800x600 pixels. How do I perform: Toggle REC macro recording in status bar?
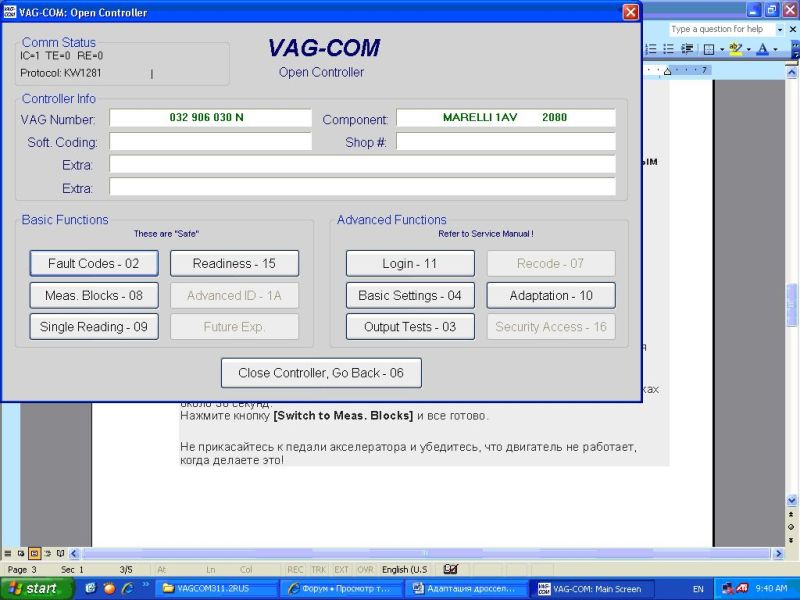point(296,570)
